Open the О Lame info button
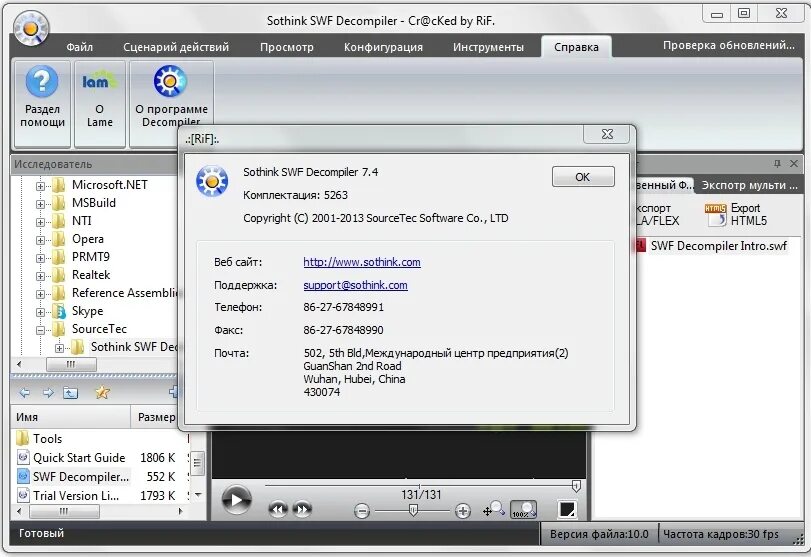Screen dimensions: 811x557 (x=99, y=103)
